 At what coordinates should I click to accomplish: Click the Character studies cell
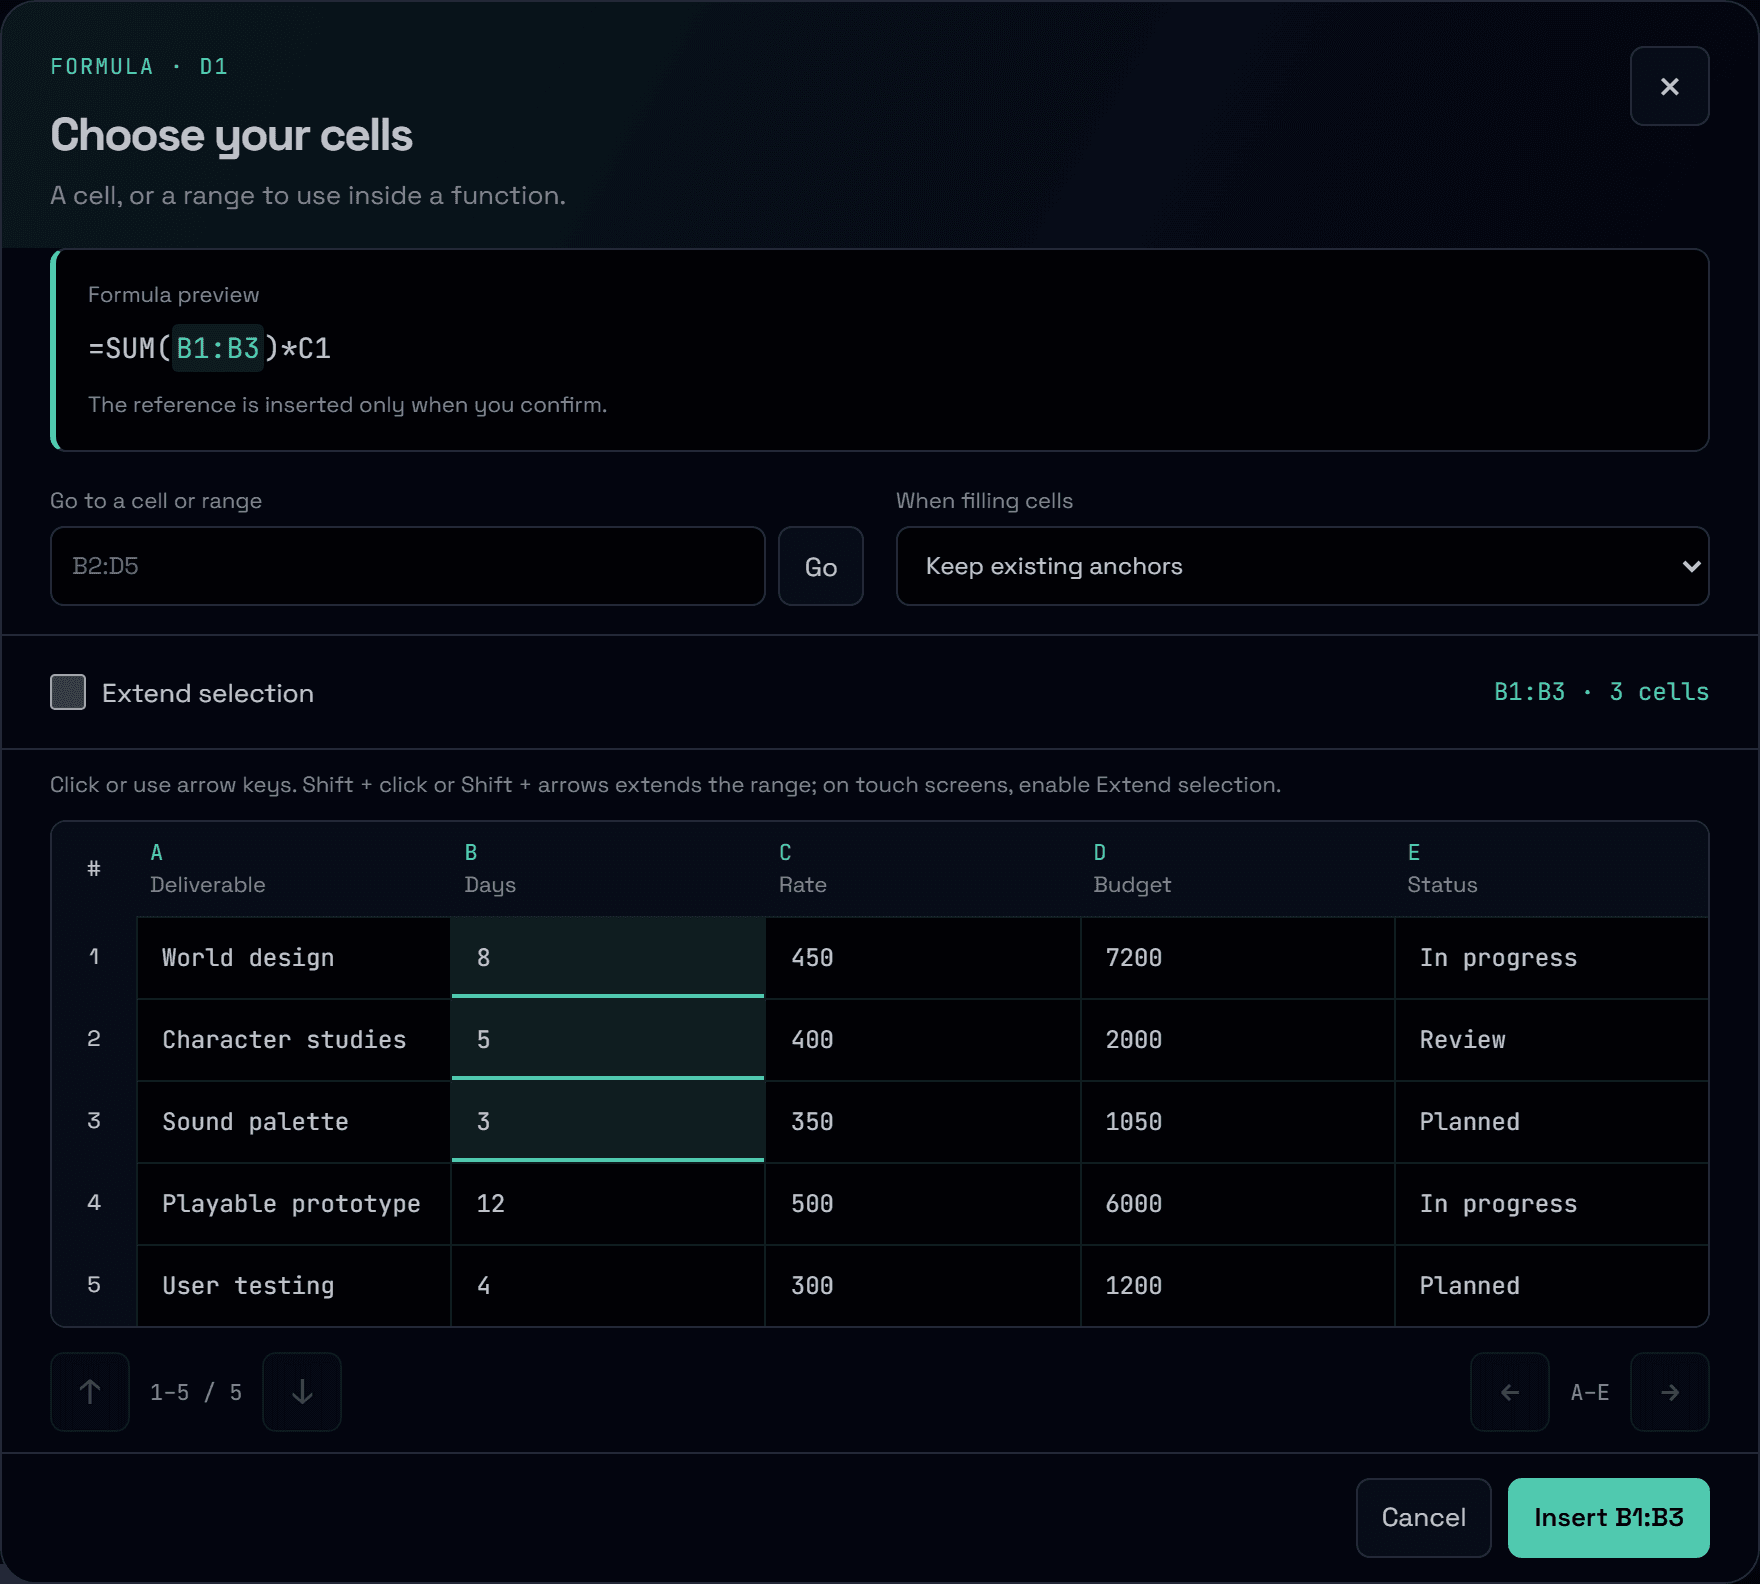(294, 1040)
